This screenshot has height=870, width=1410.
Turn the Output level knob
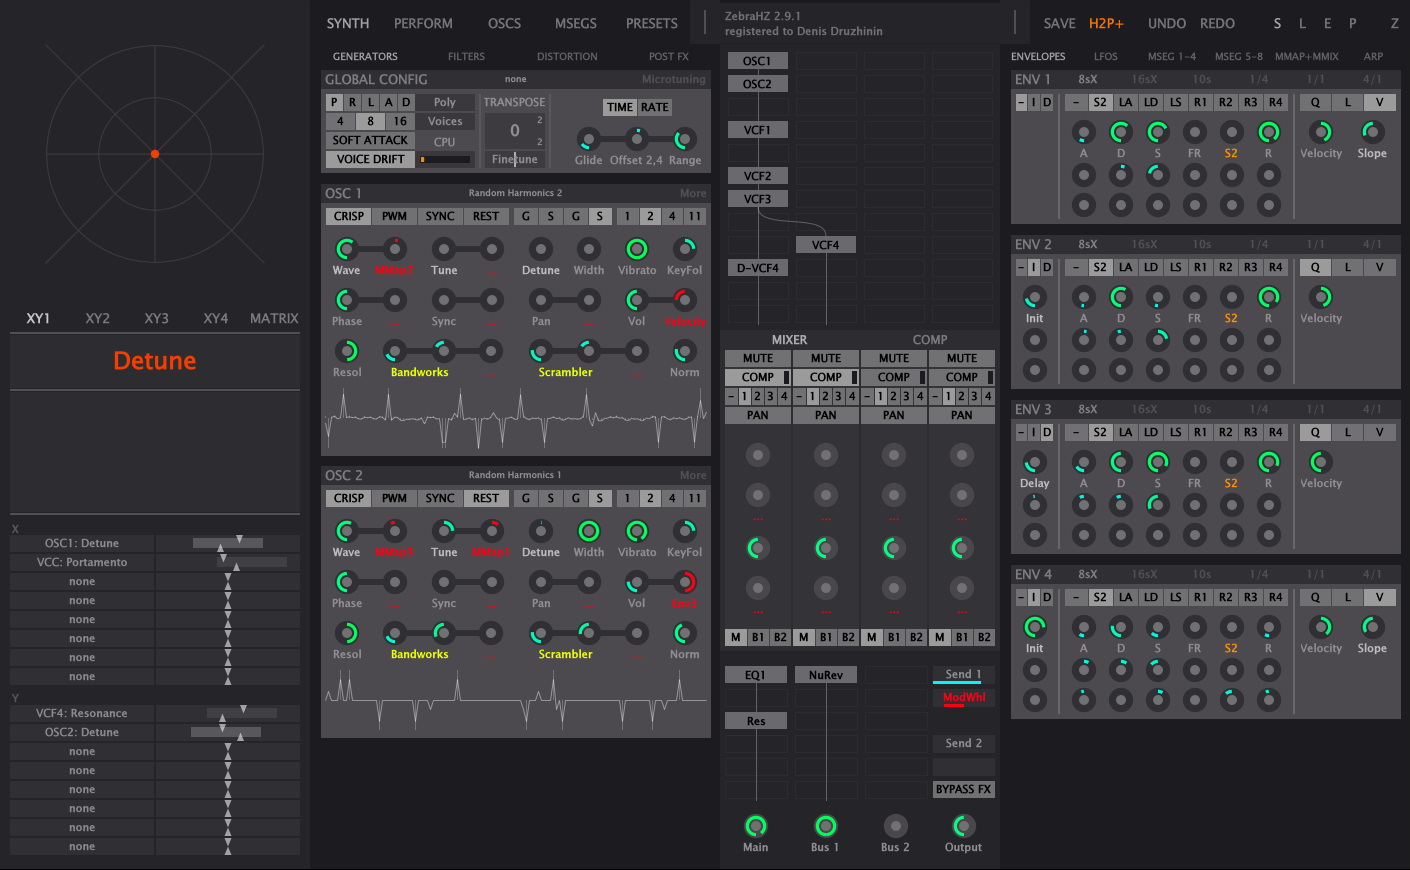point(963,826)
